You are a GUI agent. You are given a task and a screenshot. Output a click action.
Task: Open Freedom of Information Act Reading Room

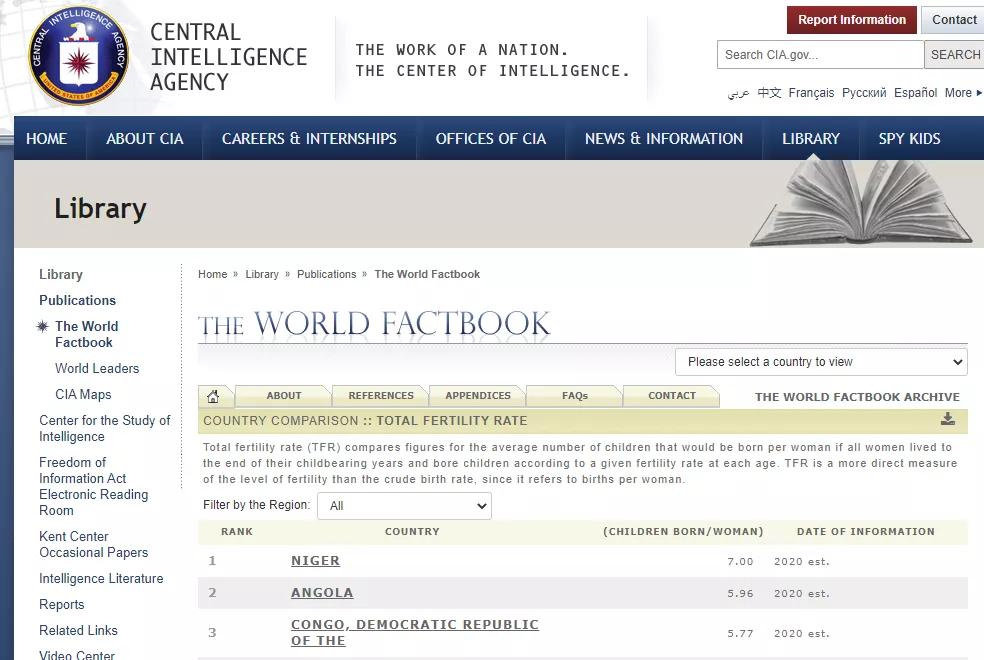94,486
